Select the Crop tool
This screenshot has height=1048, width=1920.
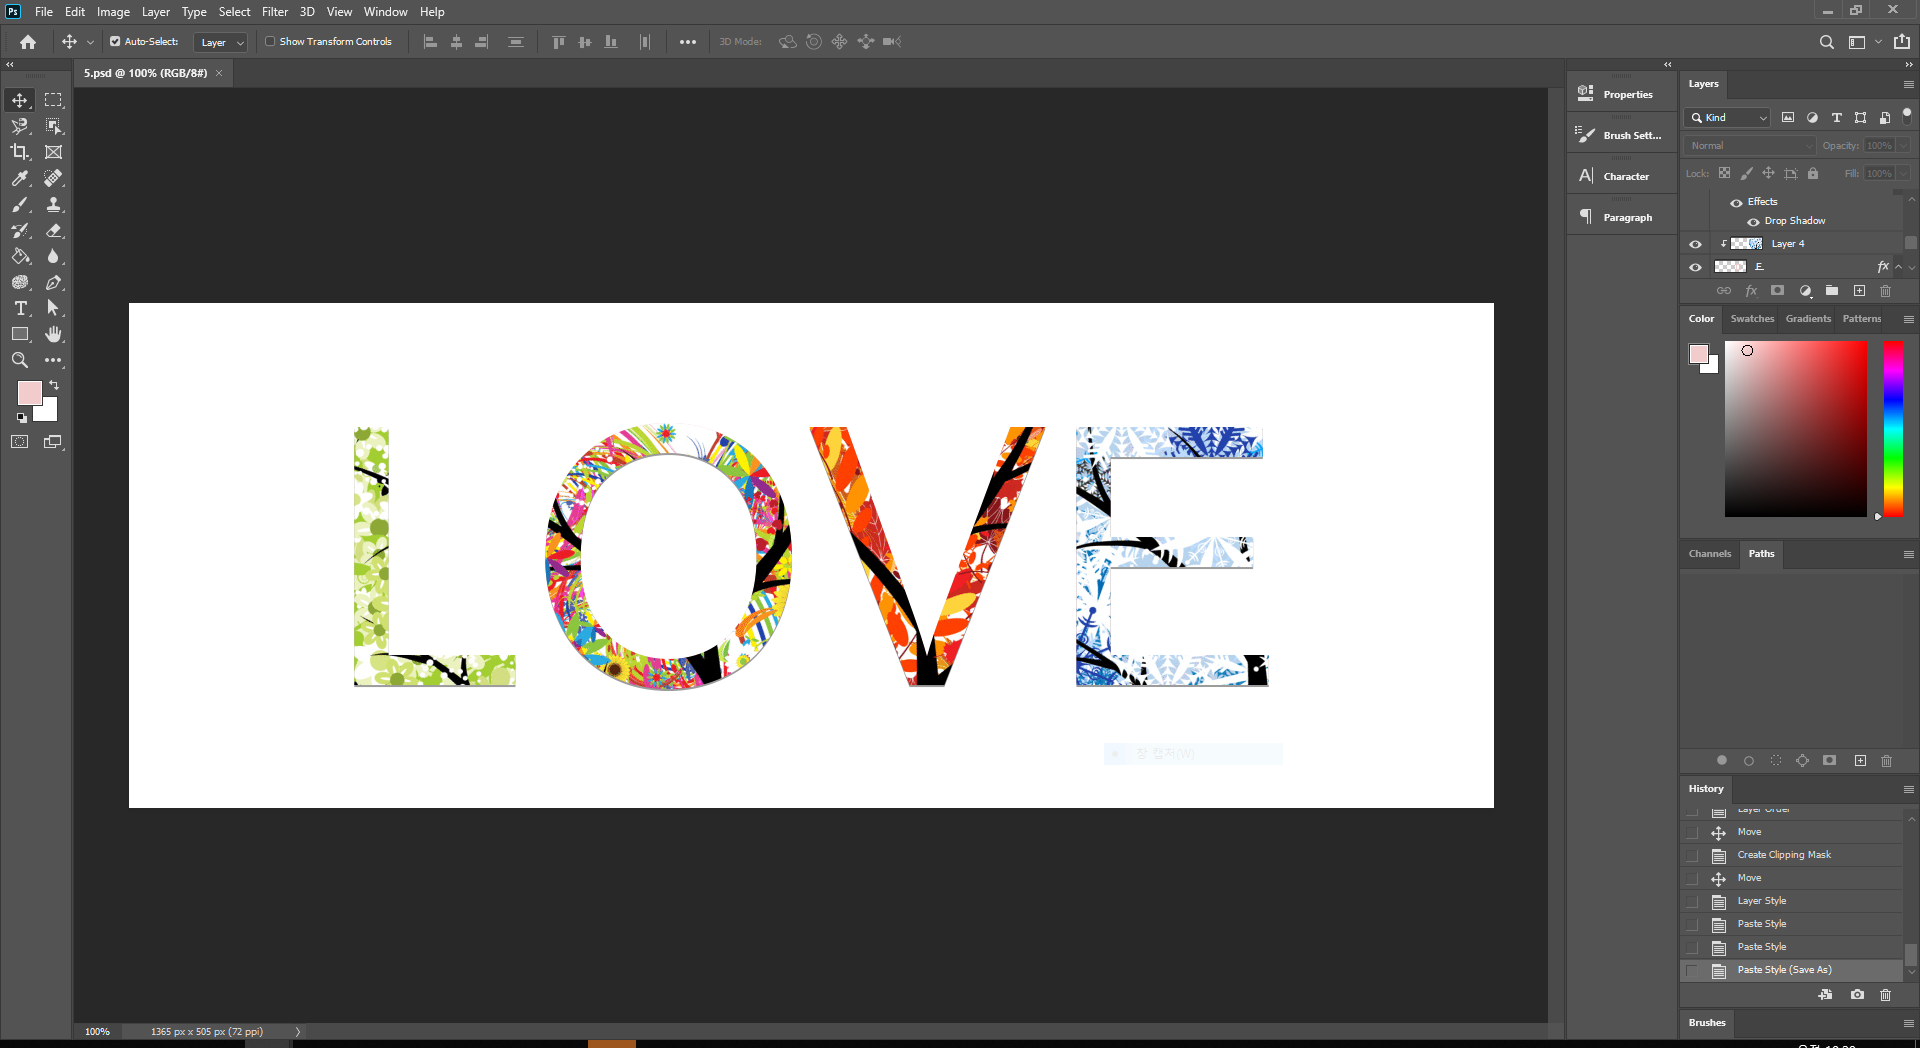20,152
